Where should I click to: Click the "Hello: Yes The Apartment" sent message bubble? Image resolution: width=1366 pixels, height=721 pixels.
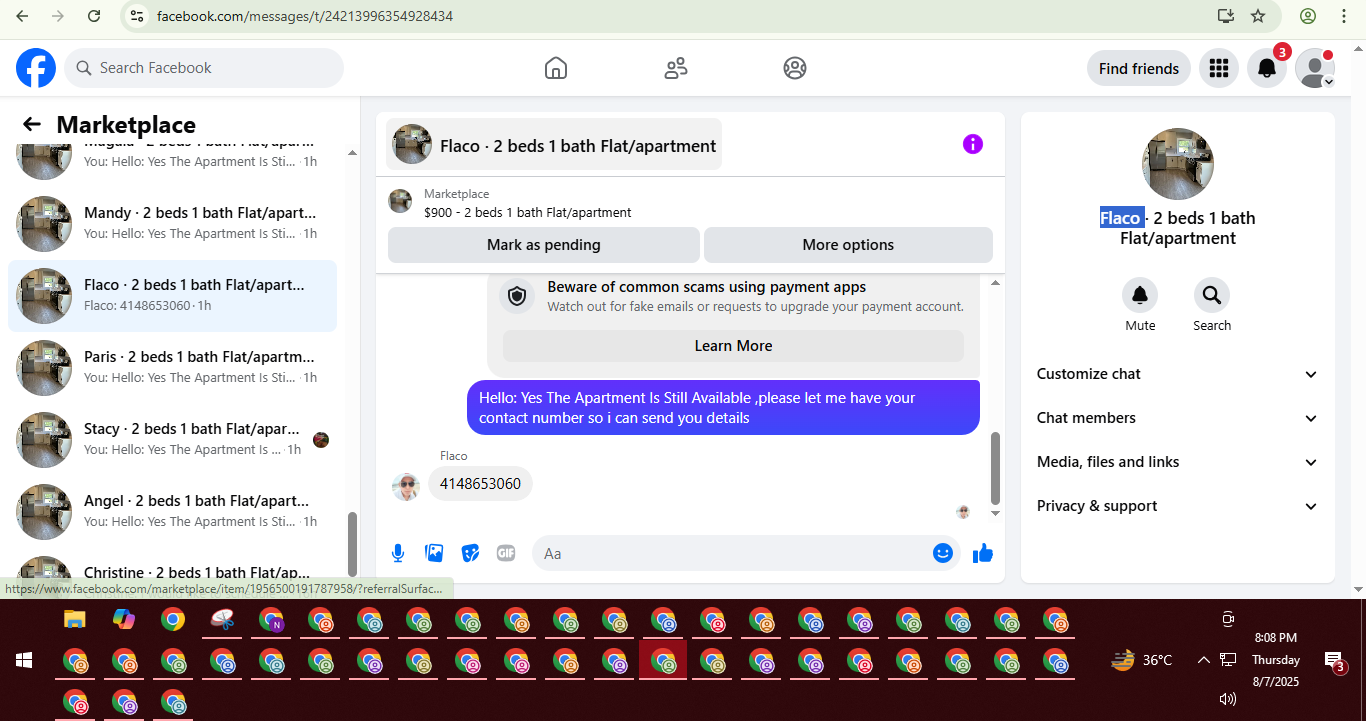(723, 408)
